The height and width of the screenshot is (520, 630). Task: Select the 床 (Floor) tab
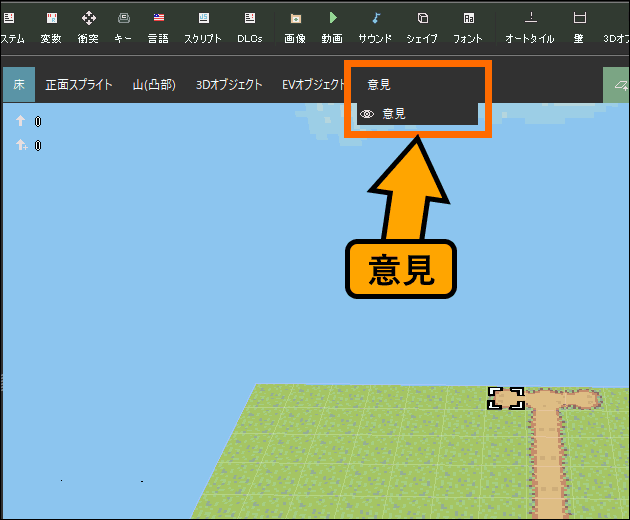(19, 85)
